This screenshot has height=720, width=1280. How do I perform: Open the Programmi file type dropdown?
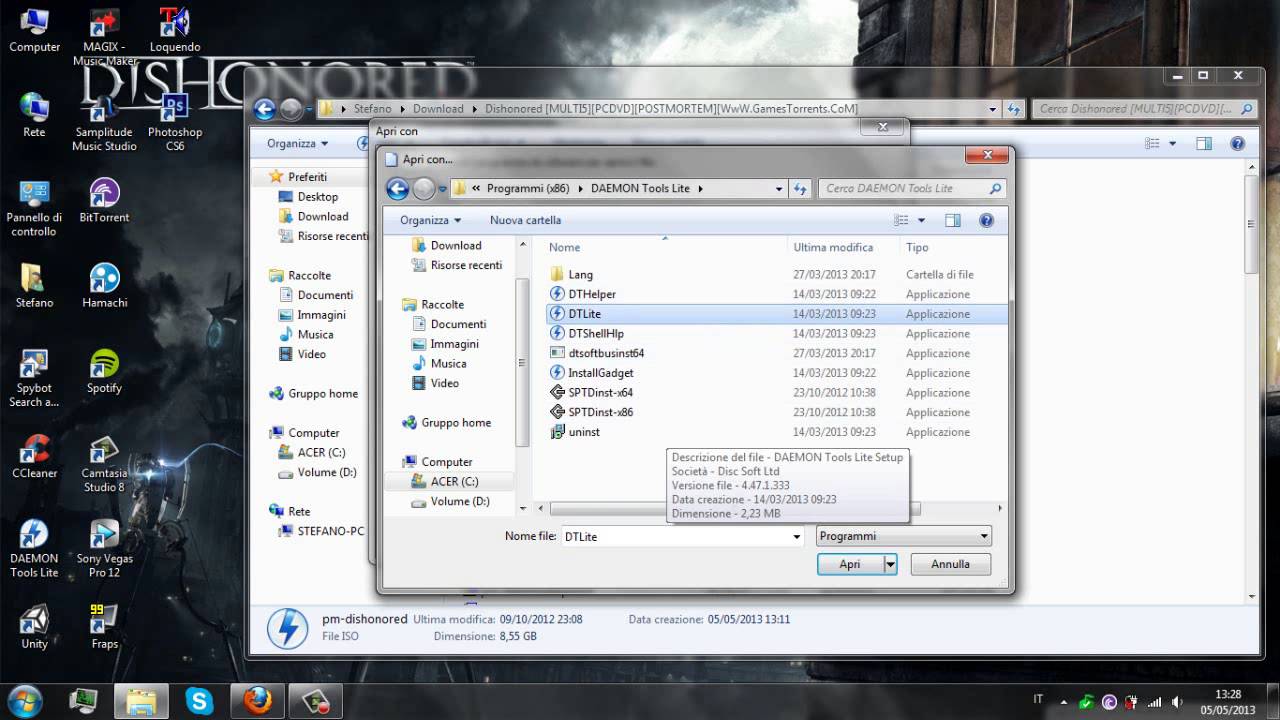tap(904, 536)
